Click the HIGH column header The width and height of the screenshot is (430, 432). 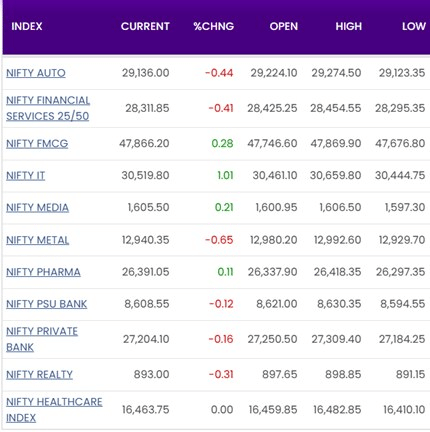tap(349, 26)
